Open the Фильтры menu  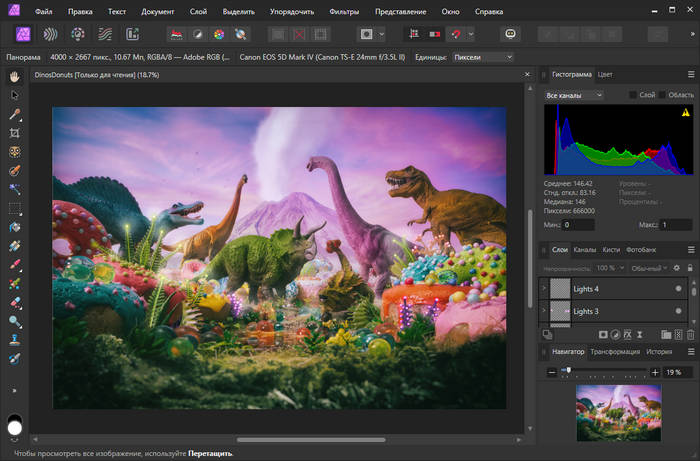[x=344, y=12]
